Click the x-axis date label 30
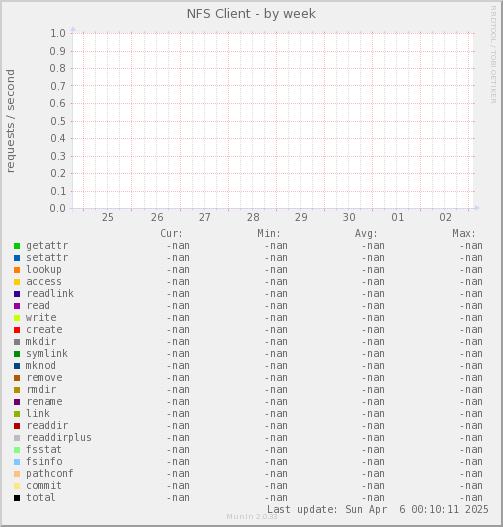Viewport: 503px width, 527px height. [349, 217]
